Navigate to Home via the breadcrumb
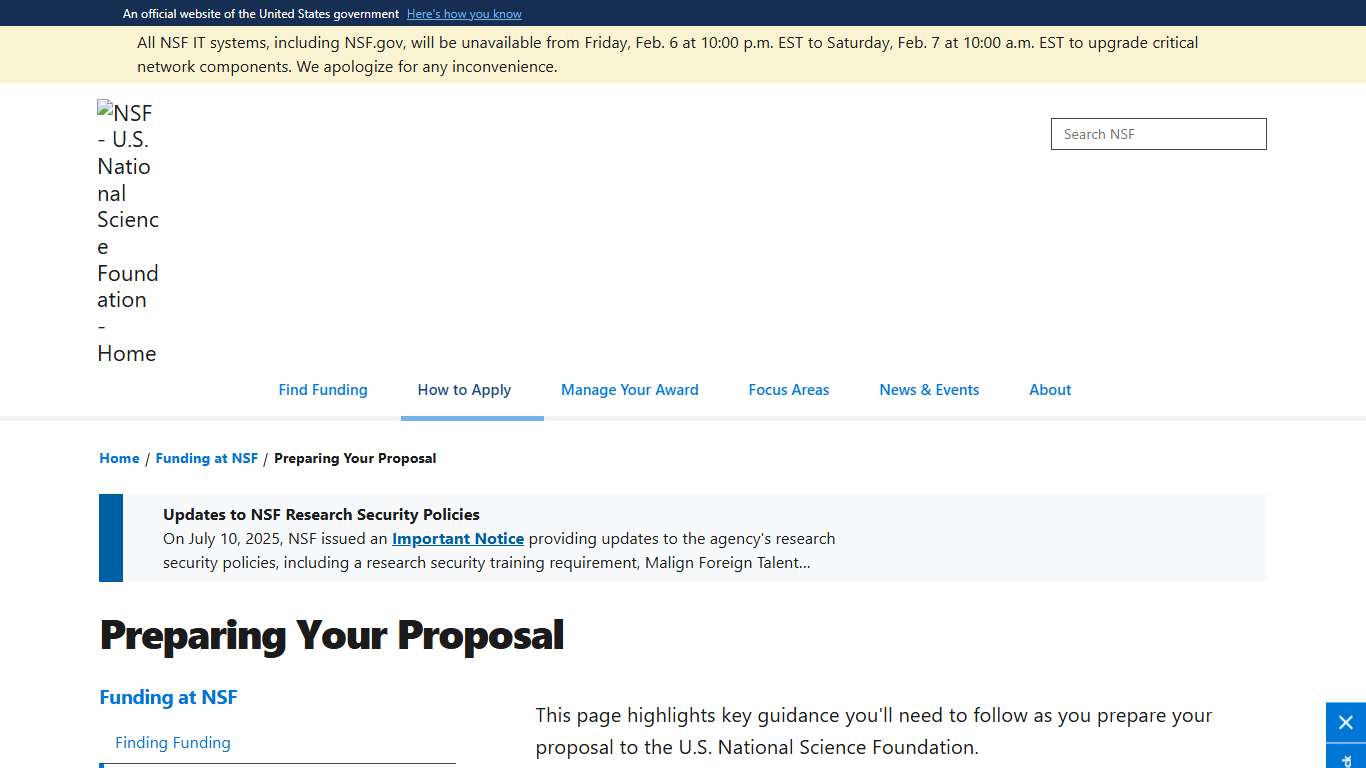The height and width of the screenshot is (768, 1366). click(119, 458)
